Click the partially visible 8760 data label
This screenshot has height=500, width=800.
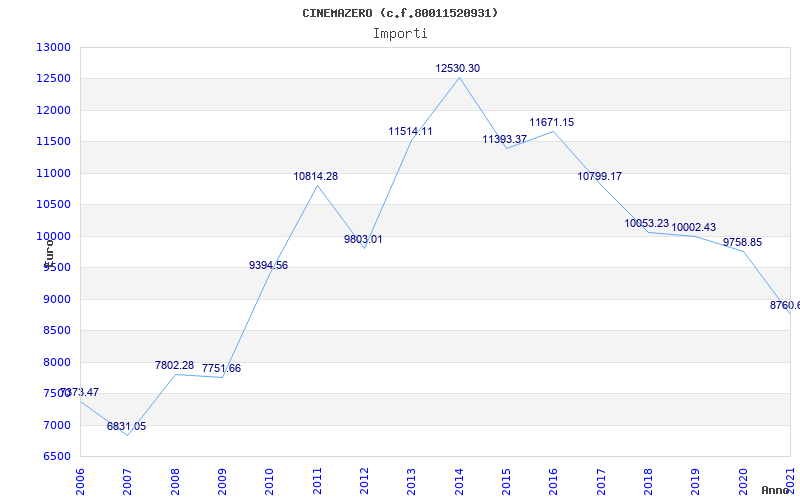click(x=785, y=306)
